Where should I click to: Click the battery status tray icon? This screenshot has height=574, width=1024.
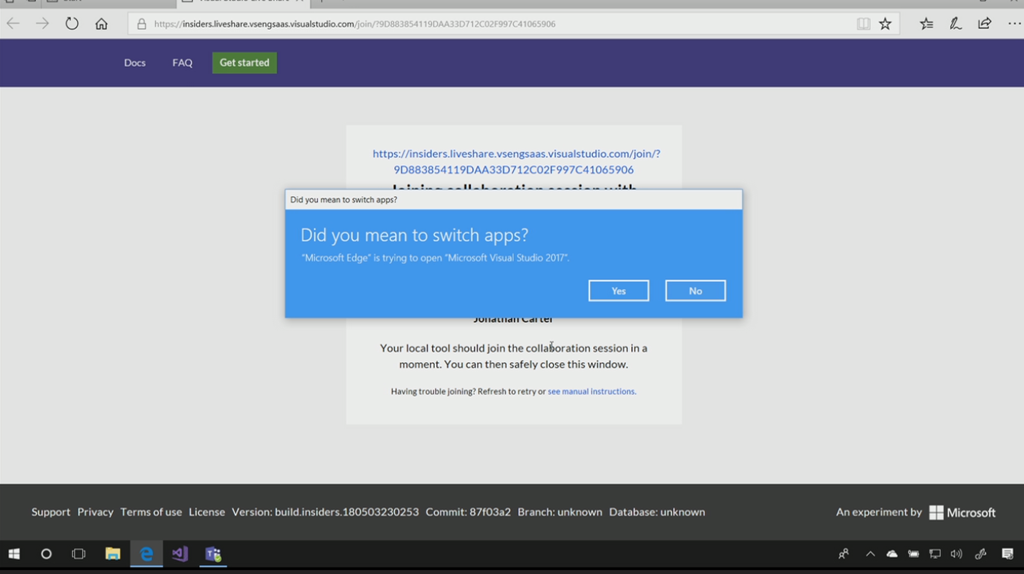point(913,554)
